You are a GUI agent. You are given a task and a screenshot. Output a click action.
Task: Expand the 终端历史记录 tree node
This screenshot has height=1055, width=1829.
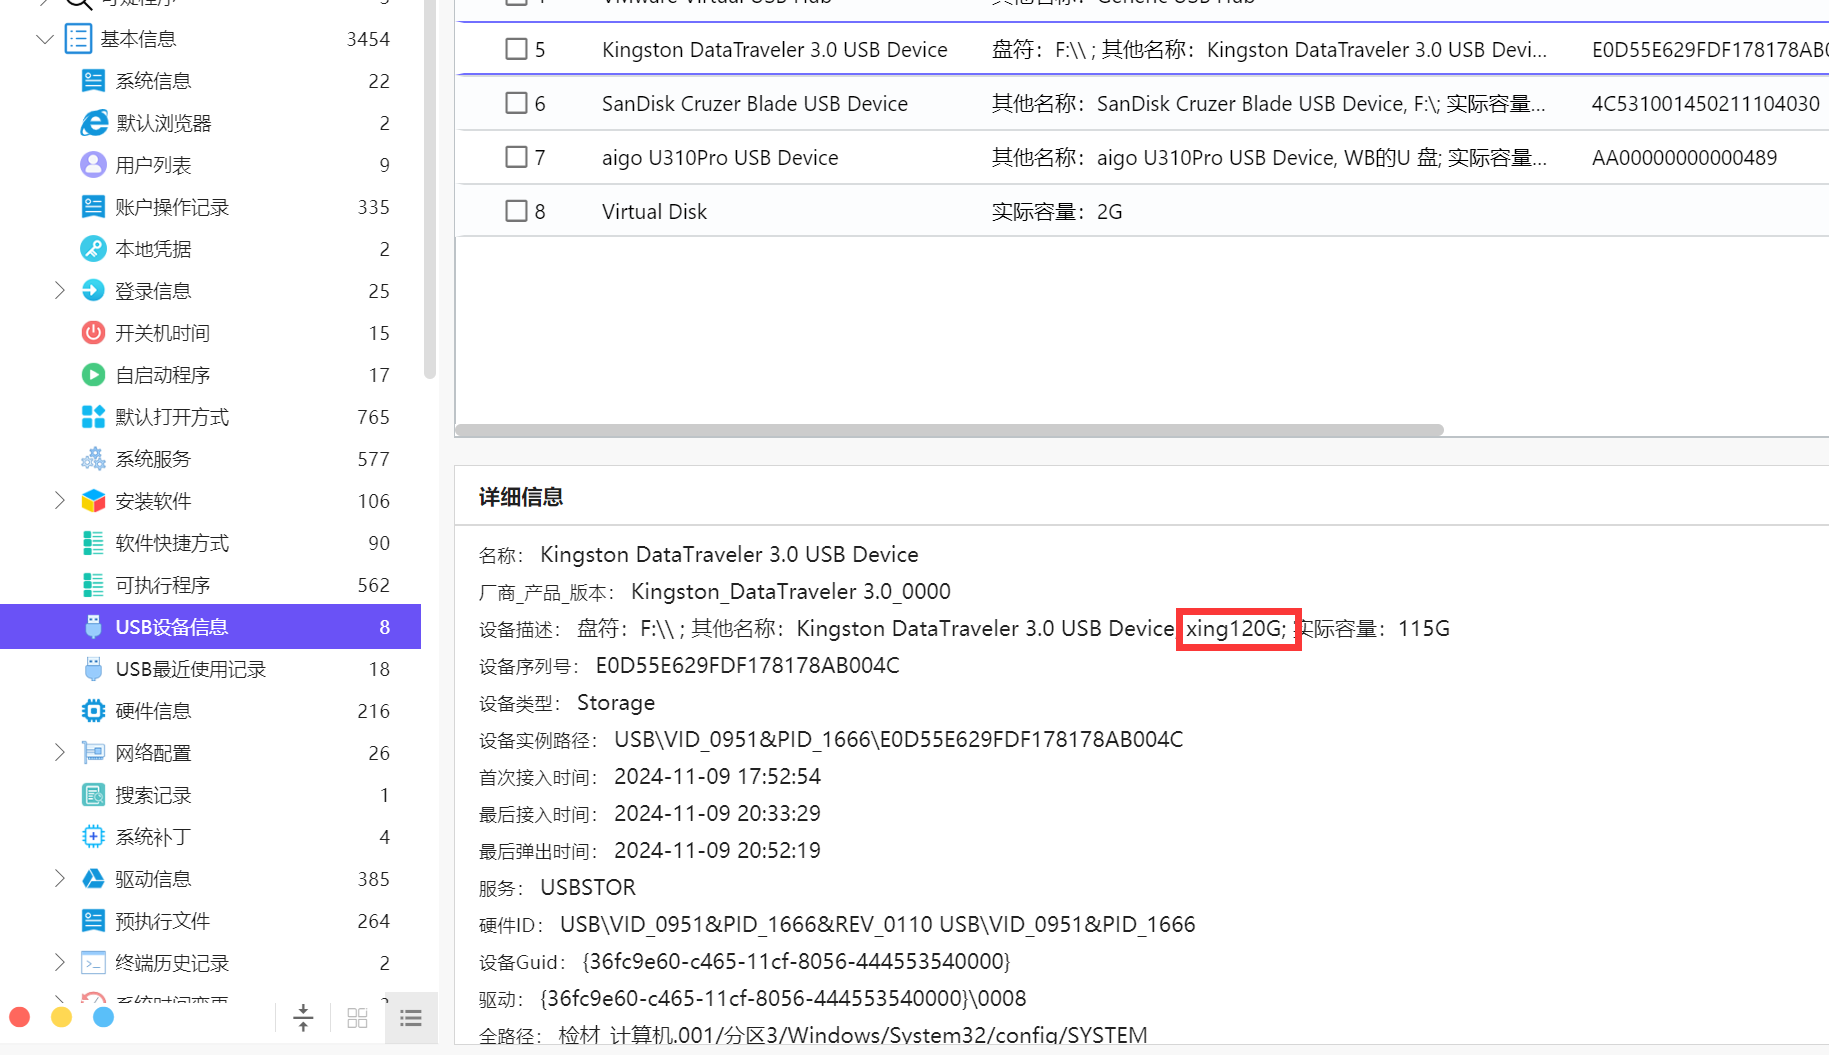coord(59,963)
